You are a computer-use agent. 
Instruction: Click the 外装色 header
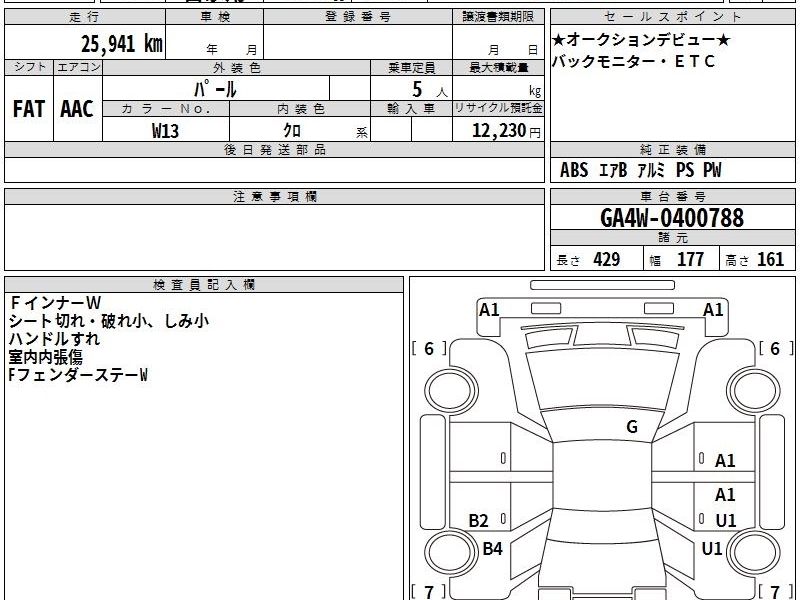pos(237,67)
